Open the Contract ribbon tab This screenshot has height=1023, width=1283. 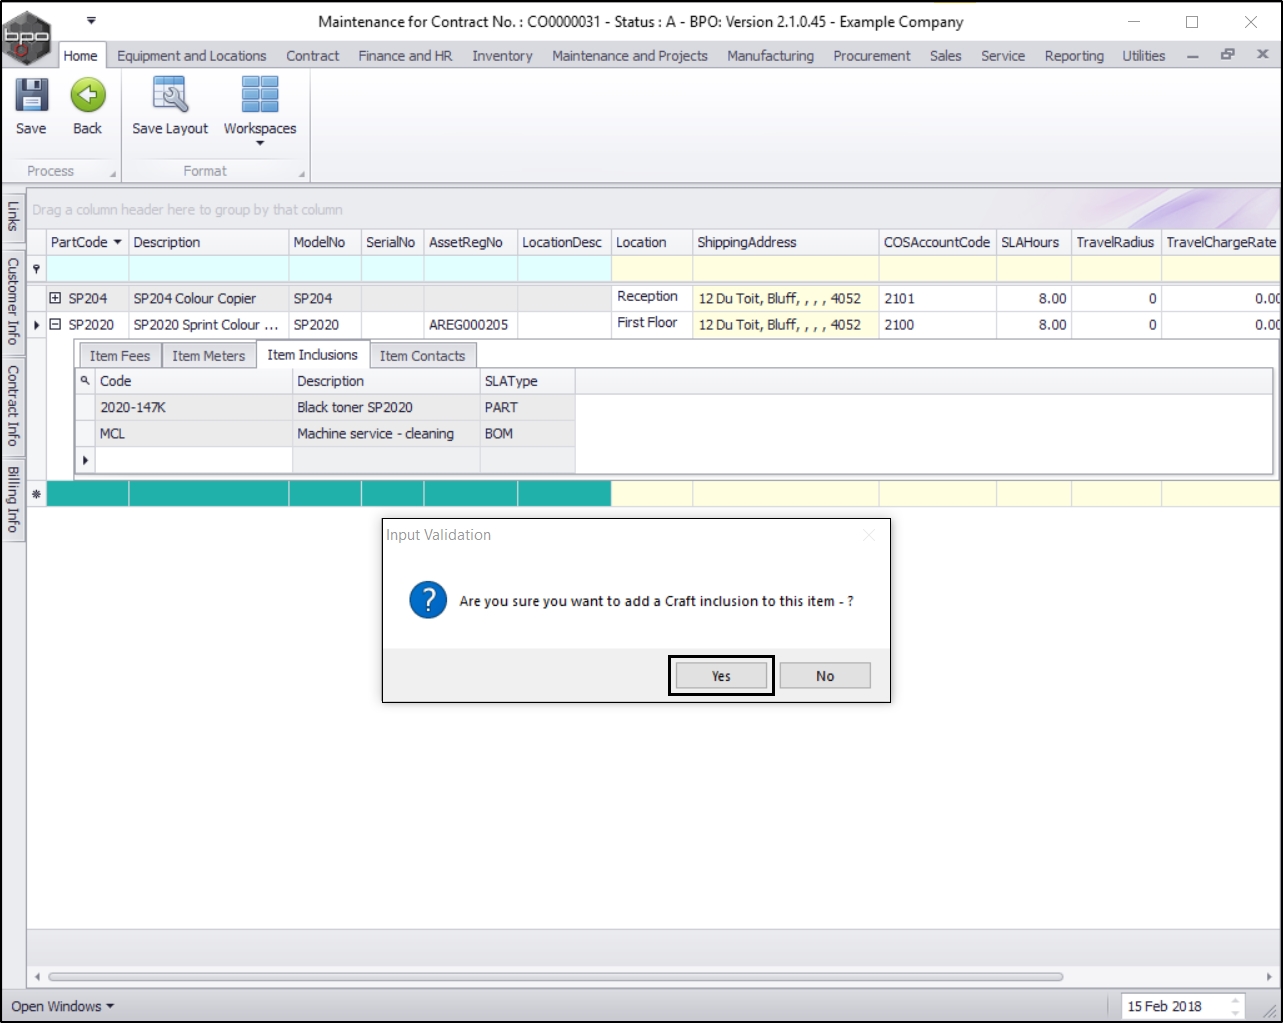(x=313, y=56)
